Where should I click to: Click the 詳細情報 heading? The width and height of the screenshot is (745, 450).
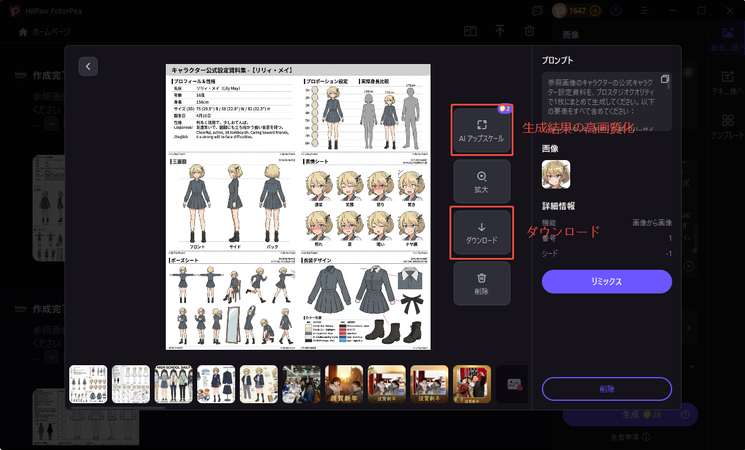(559, 206)
